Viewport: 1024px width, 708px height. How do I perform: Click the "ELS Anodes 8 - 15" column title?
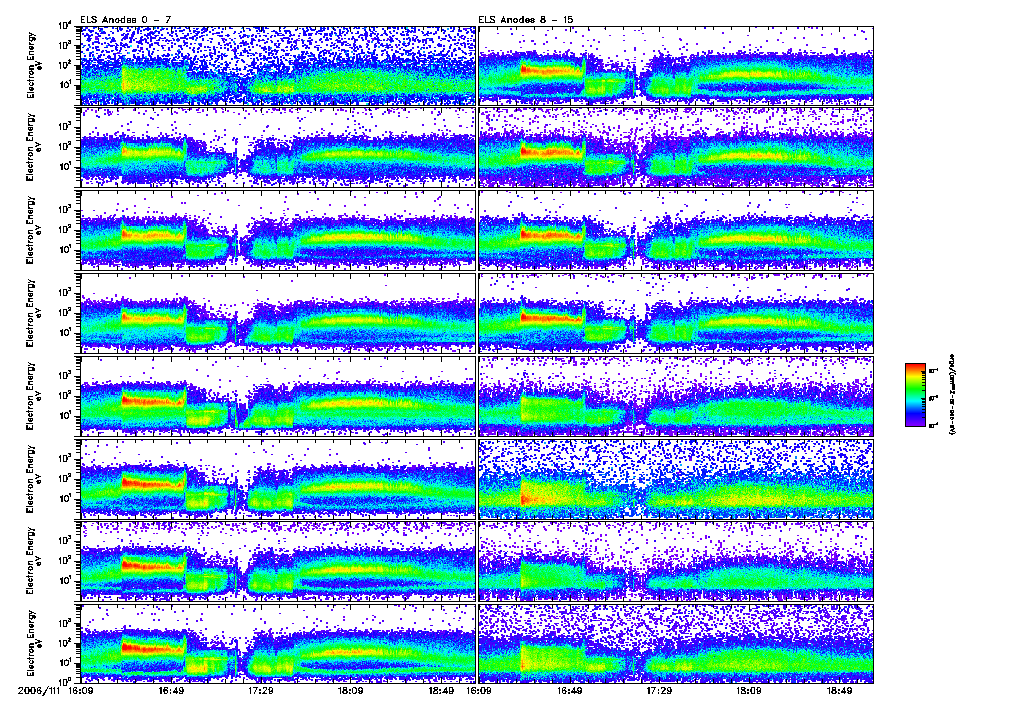(526, 20)
